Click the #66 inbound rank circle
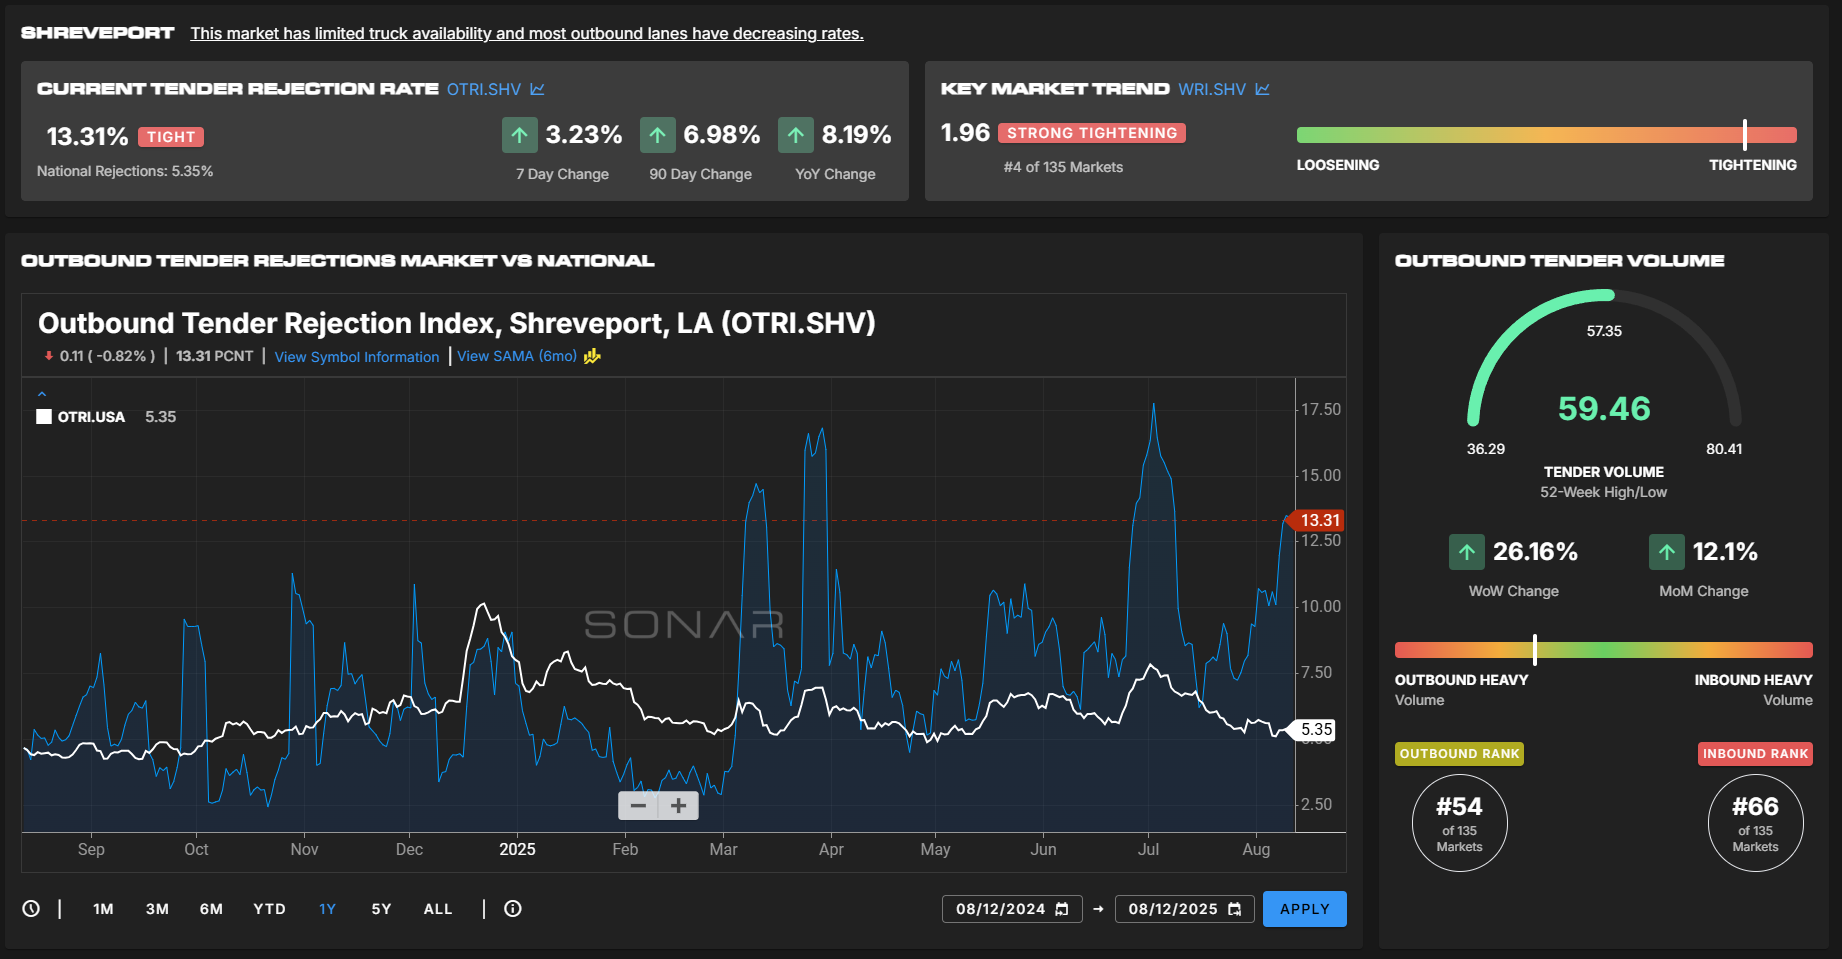The image size is (1842, 959). [1755, 823]
